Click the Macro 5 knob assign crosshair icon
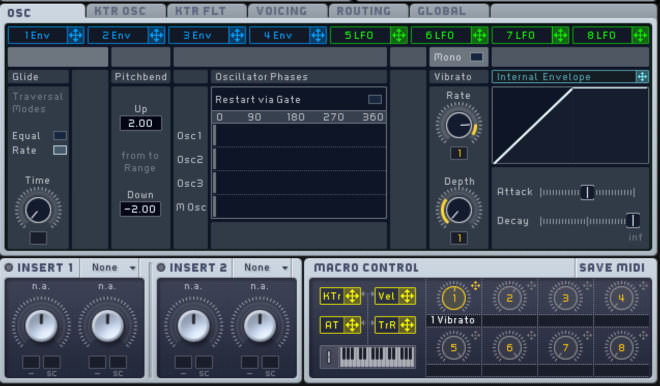 pos(476,335)
